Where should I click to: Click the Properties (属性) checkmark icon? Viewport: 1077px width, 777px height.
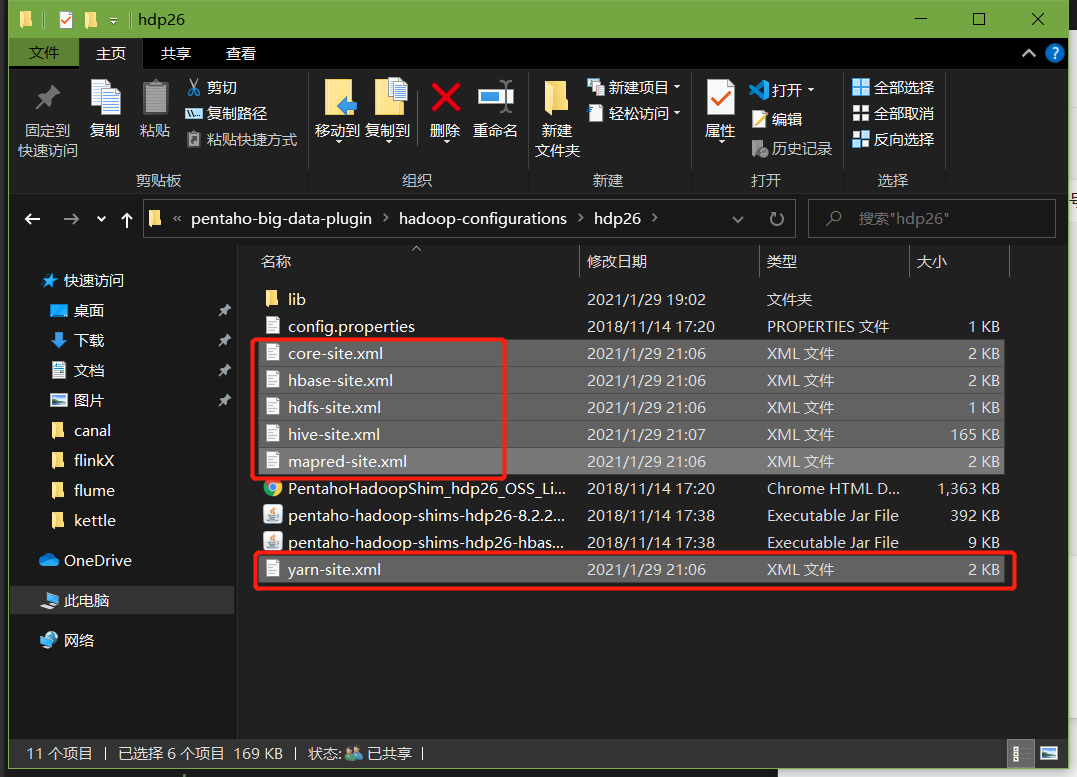pyautogui.click(x=720, y=98)
